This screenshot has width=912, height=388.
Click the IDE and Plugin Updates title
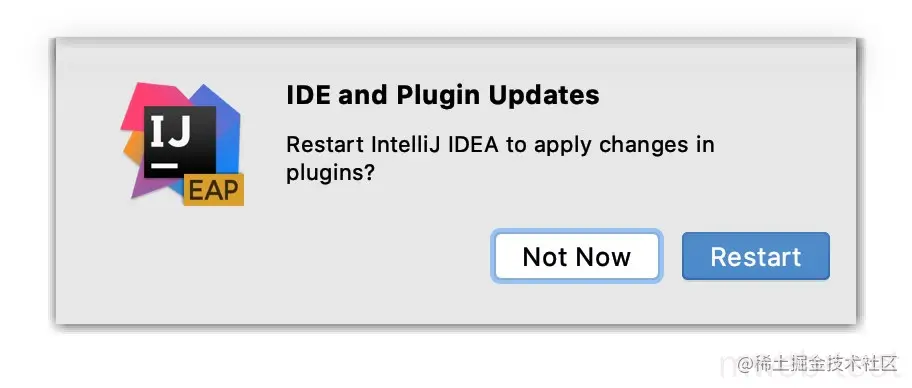coord(443,95)
